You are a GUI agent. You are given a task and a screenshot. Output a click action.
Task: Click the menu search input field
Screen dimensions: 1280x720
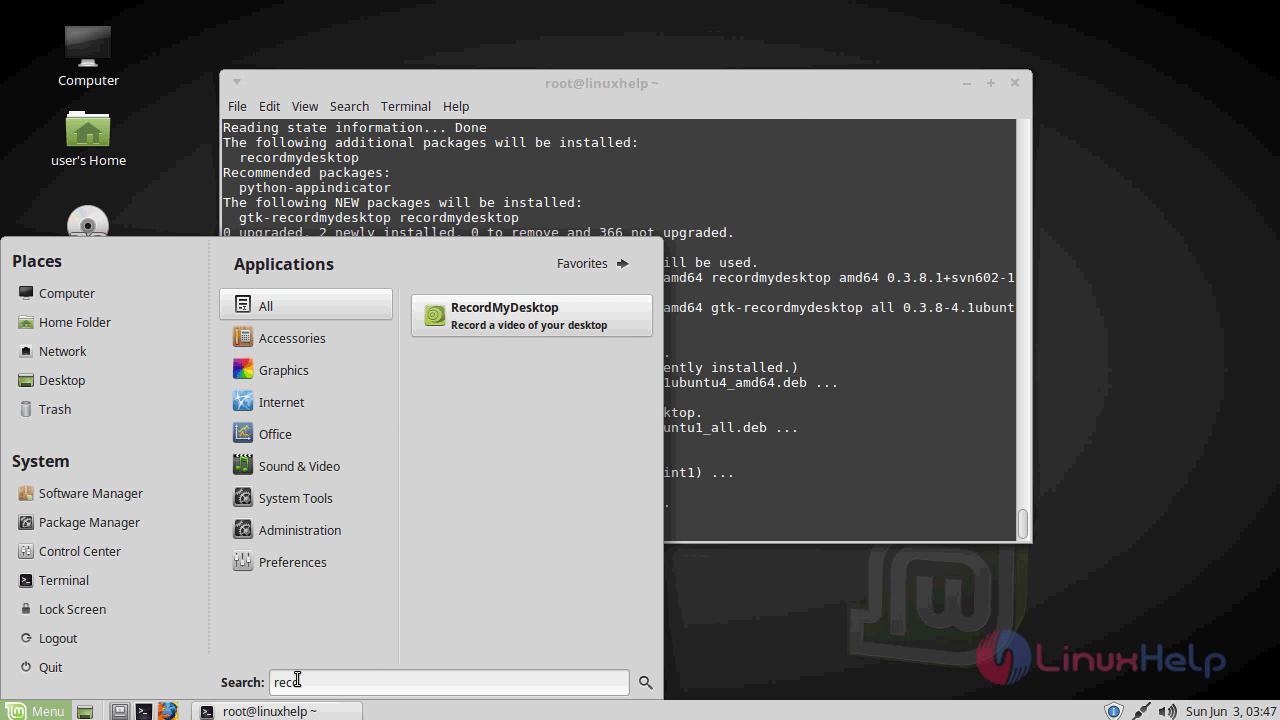click(449, 682)
